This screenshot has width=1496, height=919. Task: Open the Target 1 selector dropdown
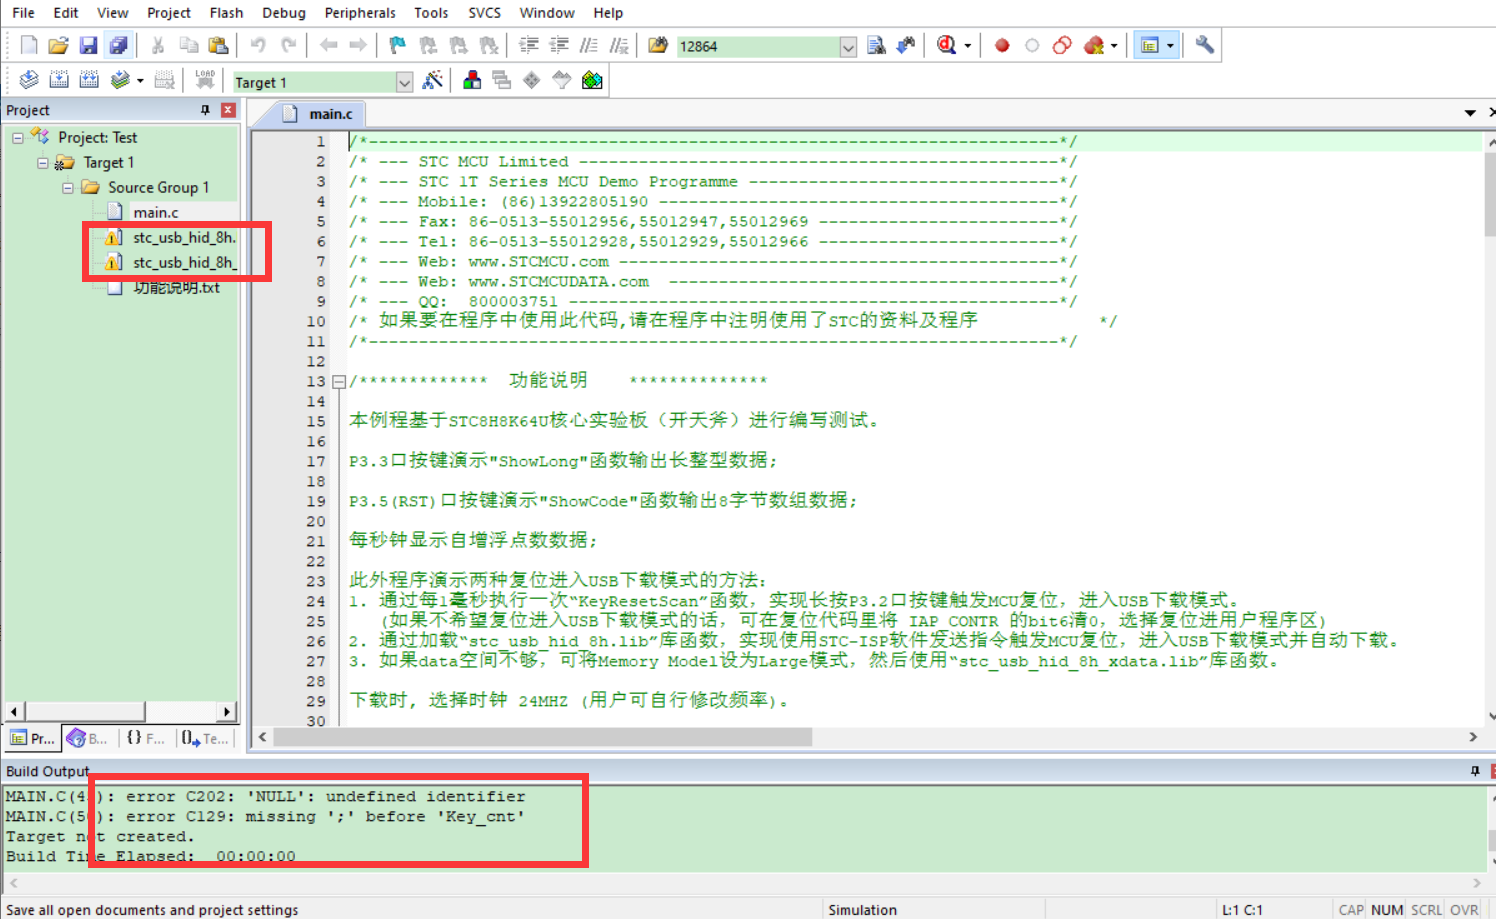click(404, 82)
